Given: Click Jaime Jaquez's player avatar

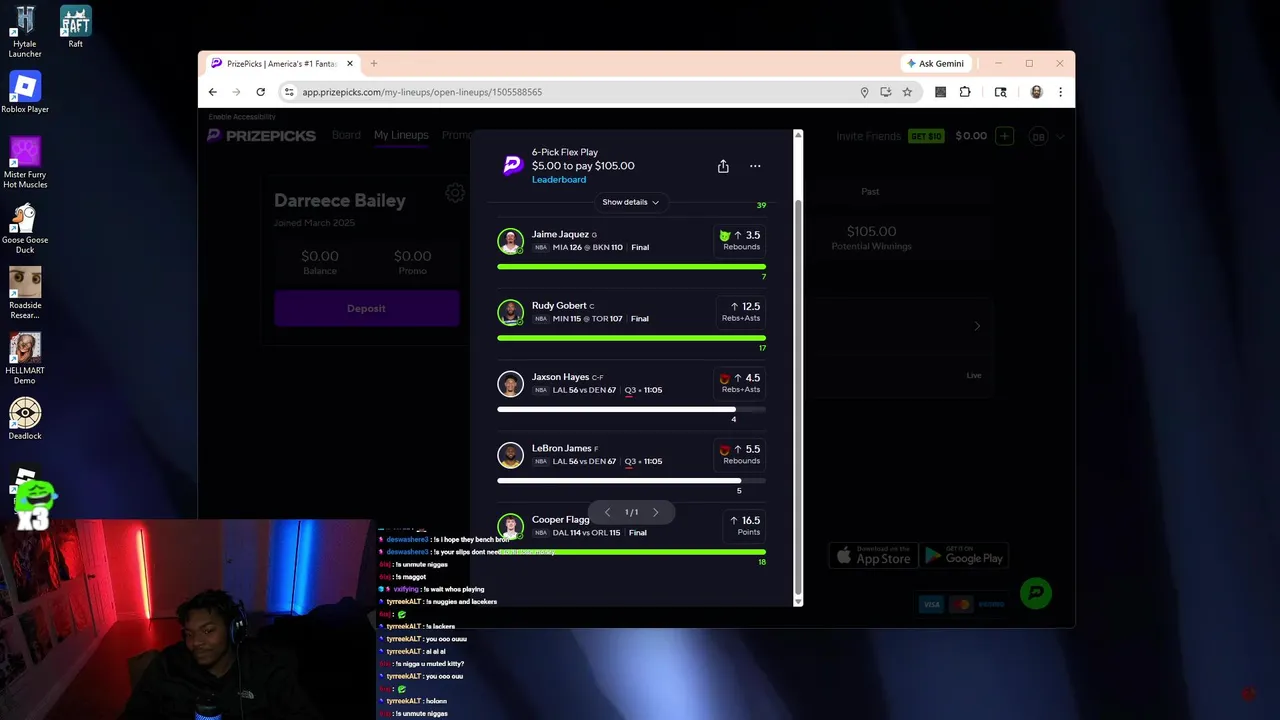Looking at the screenshot, I should 511,241.
